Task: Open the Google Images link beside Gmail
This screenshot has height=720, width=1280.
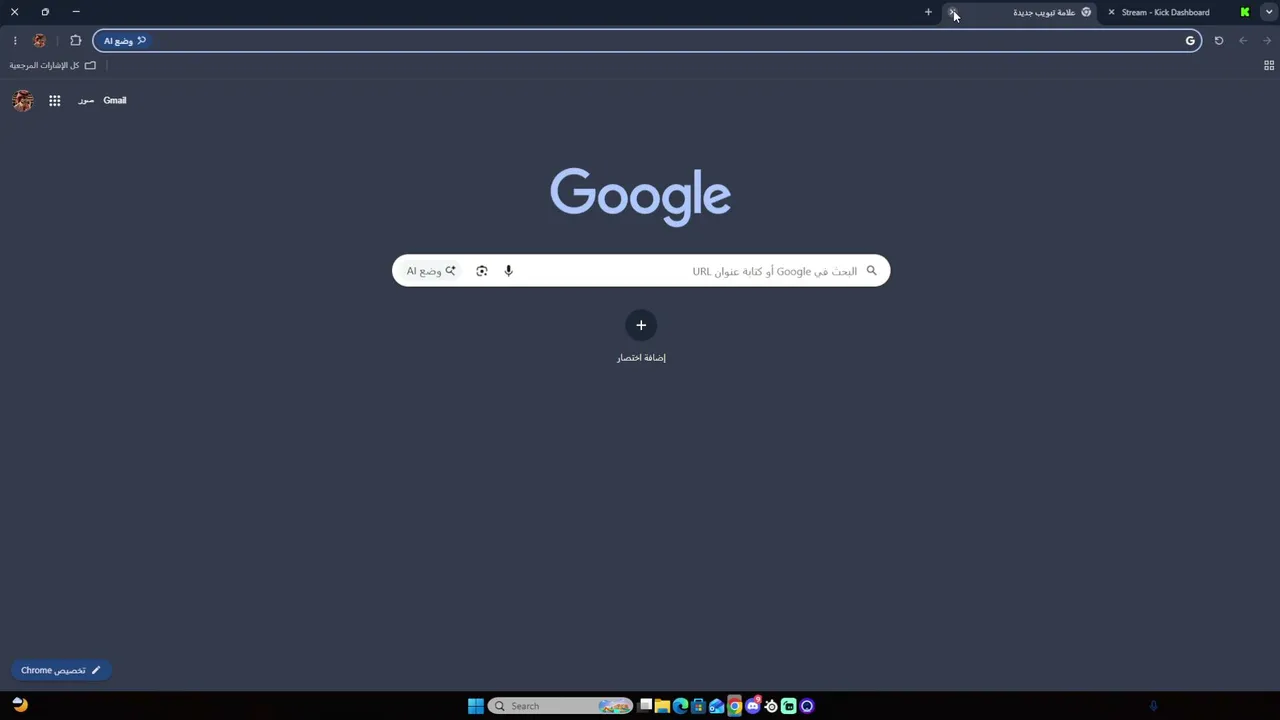Action: click(x=86, y=100)
